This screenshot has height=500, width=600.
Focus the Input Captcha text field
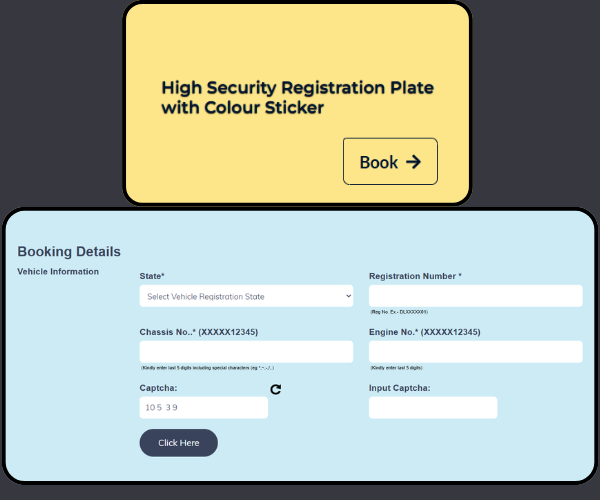433,407
